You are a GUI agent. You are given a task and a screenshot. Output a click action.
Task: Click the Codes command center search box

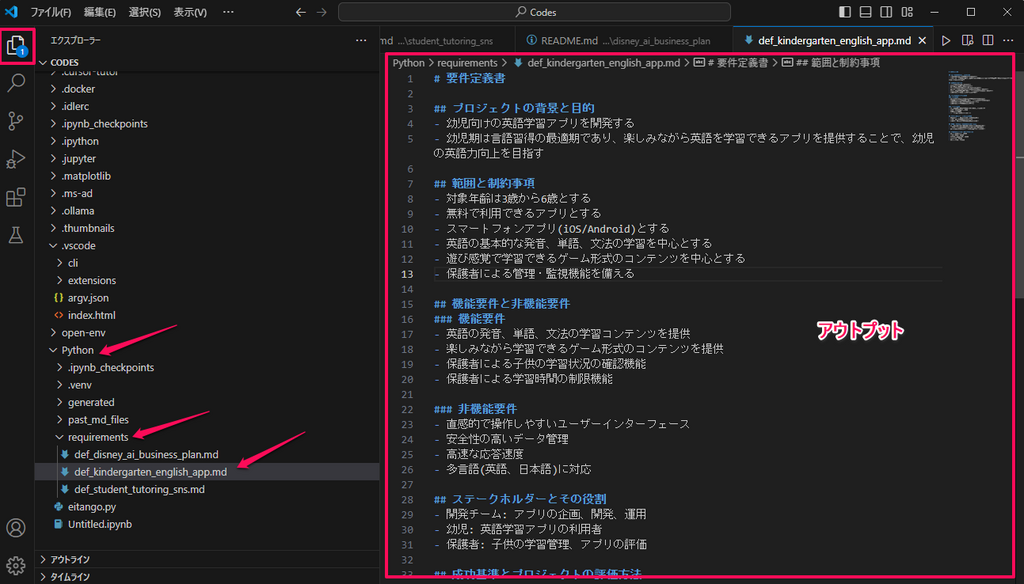click(x=534, y=12)
